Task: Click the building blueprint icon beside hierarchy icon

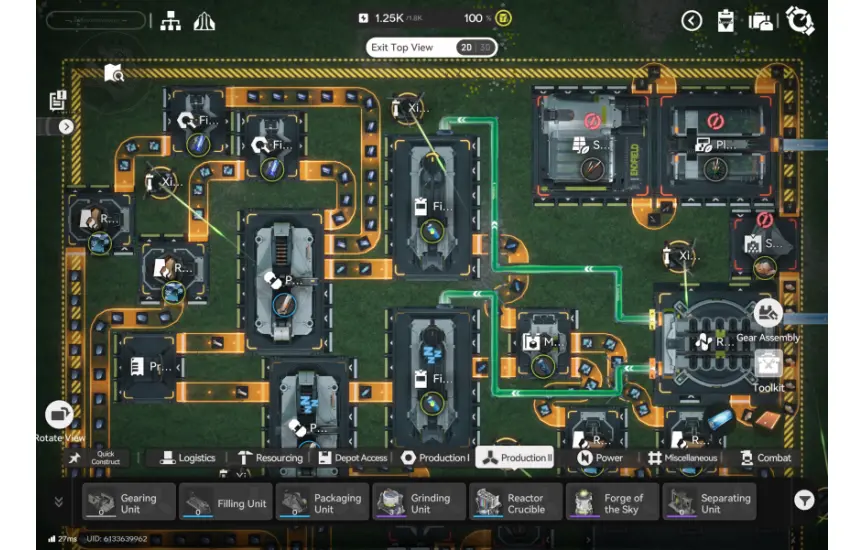Action: pos(204,22)
